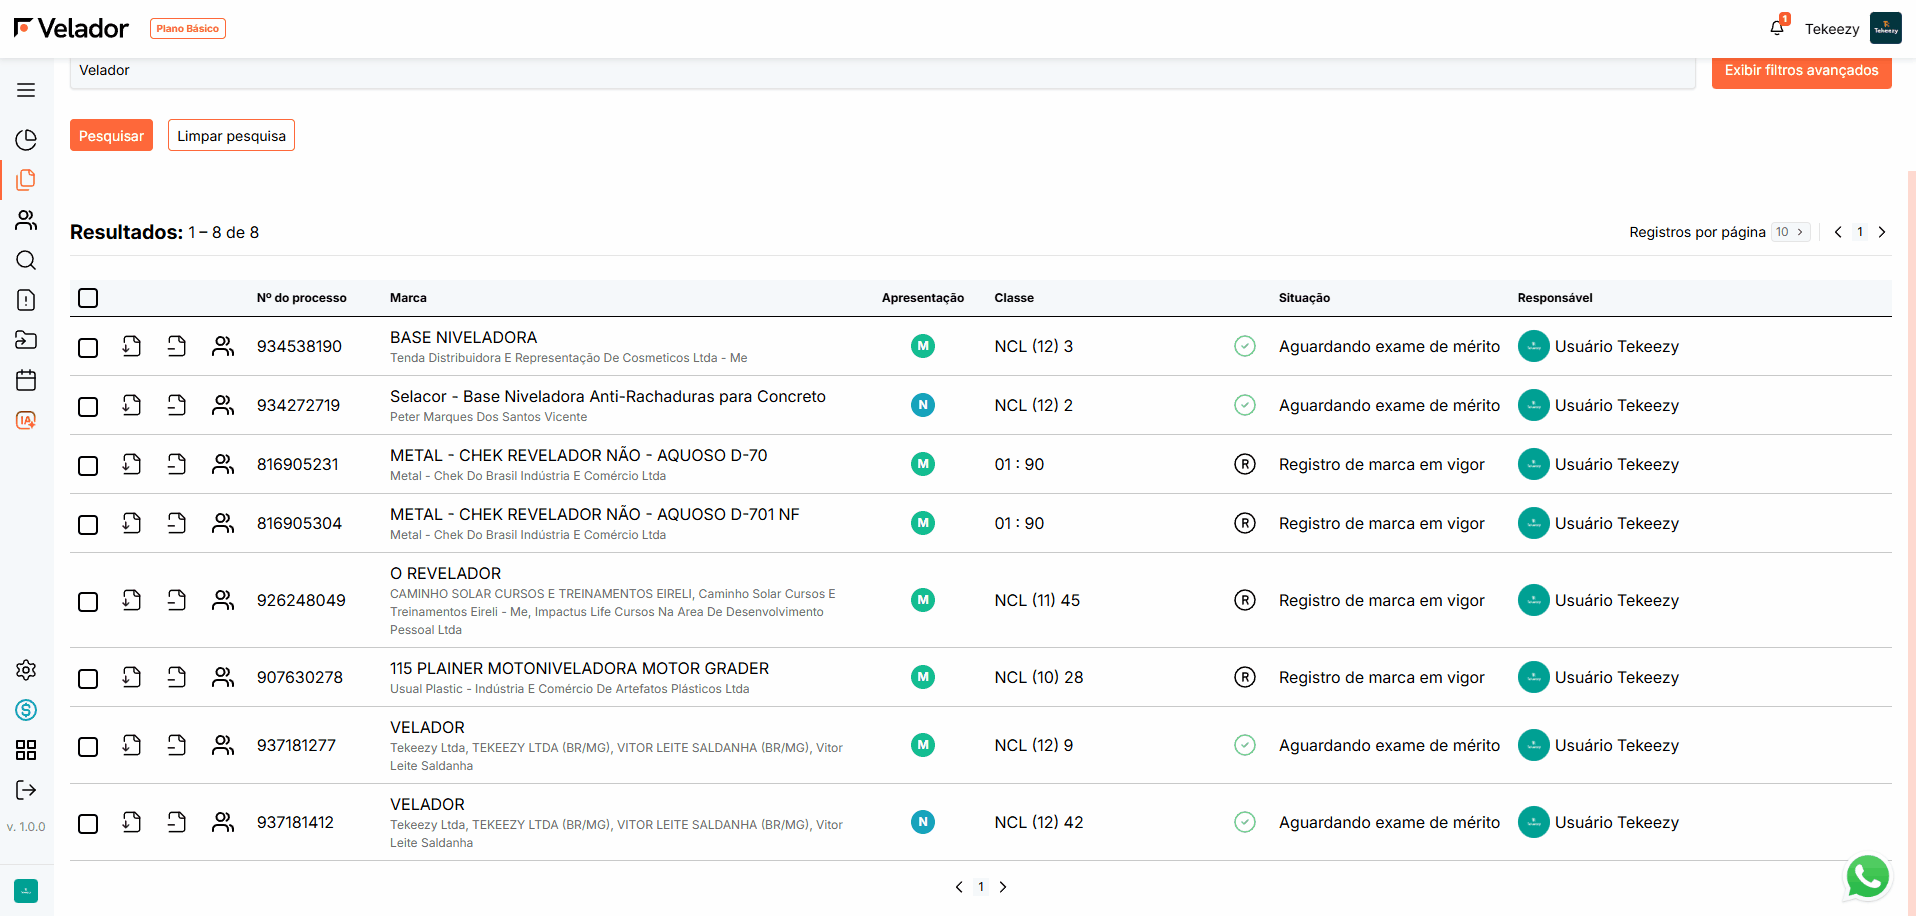This screenshot has width=1916, height=916.
Task: Open the calendar icon in sidebar
Action: coord(26,380)
